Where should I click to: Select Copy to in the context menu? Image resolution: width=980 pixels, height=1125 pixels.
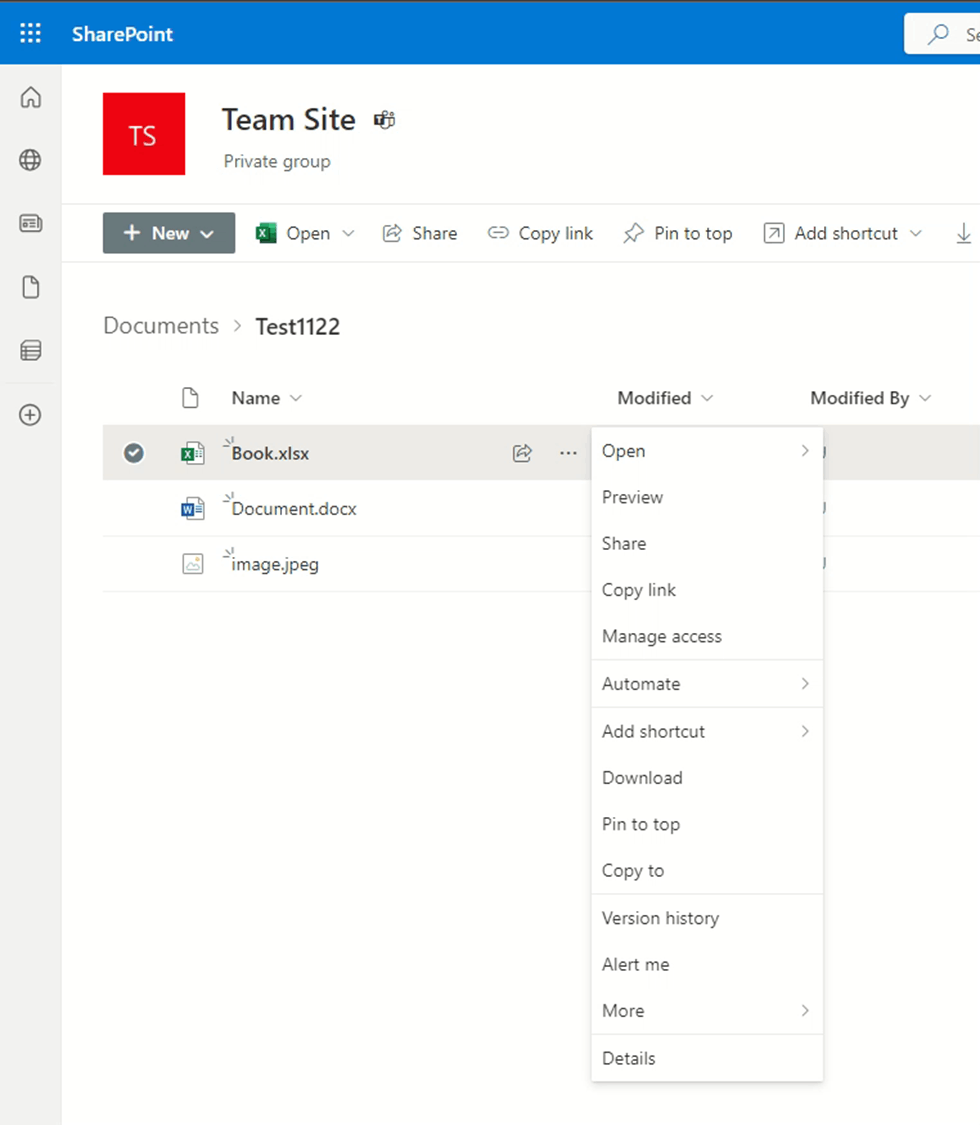click(x=707, y=870)
